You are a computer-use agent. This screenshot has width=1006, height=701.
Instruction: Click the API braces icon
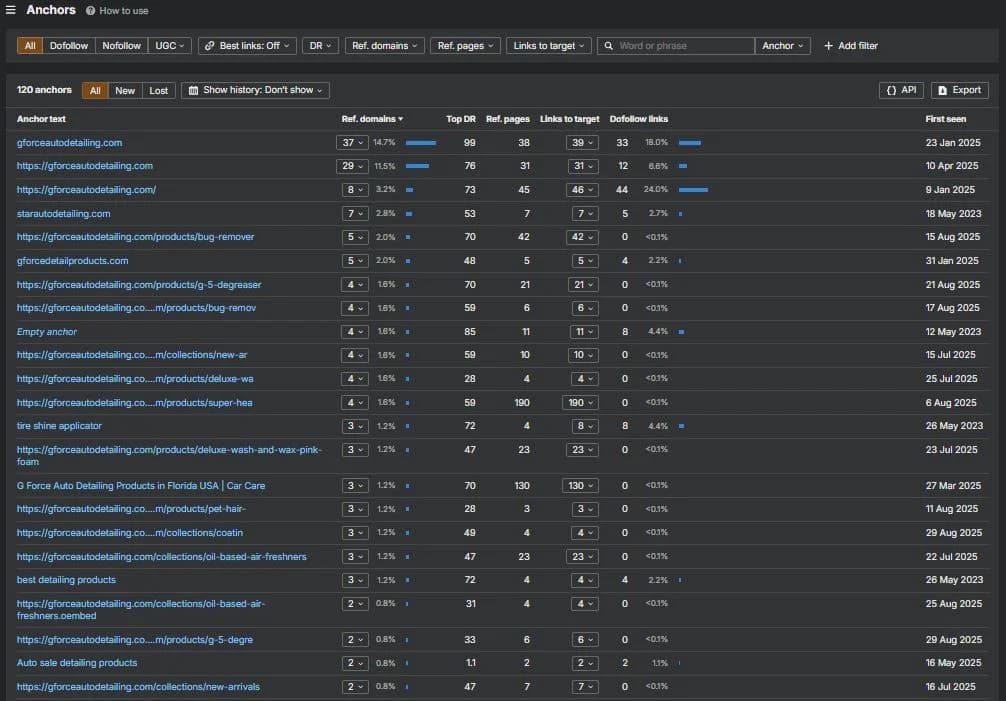(891, 90)
